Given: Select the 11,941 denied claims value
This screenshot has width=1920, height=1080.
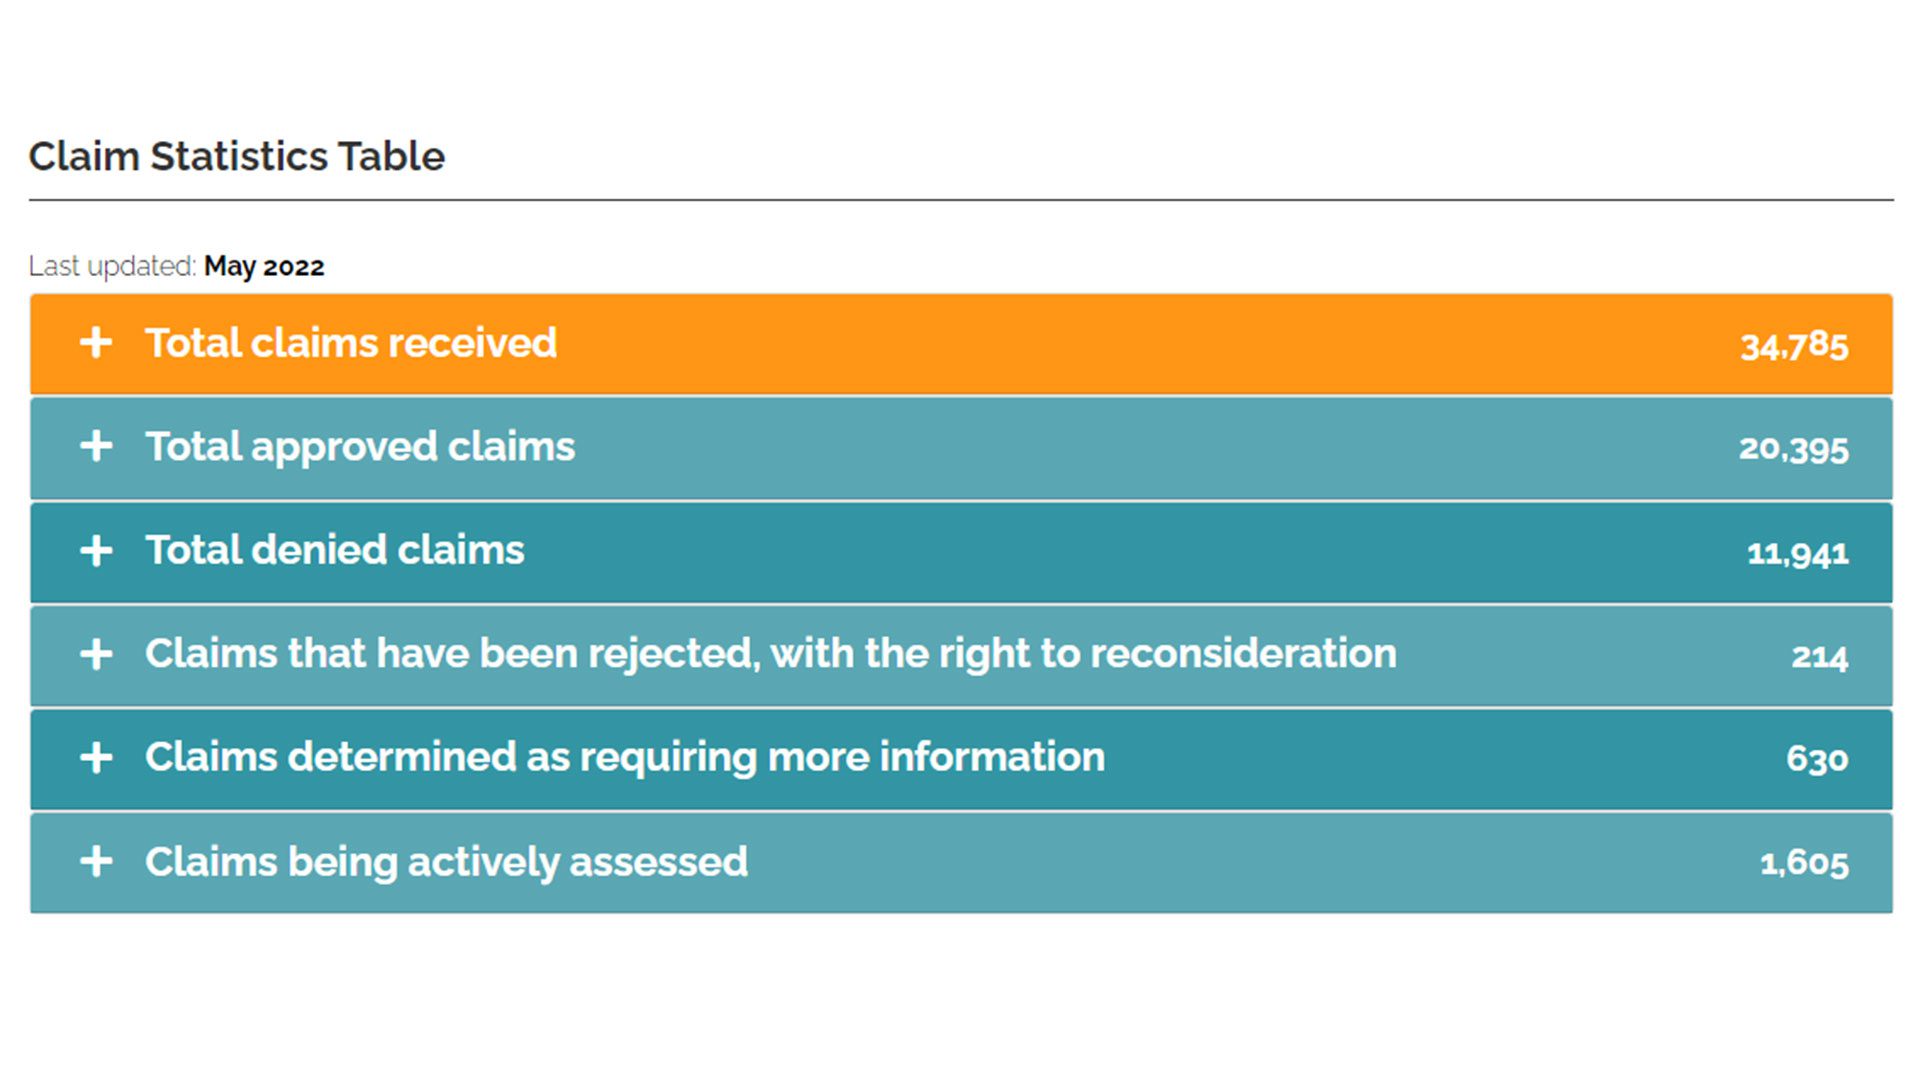Looking at the screenshot, I should [1798, 553].
